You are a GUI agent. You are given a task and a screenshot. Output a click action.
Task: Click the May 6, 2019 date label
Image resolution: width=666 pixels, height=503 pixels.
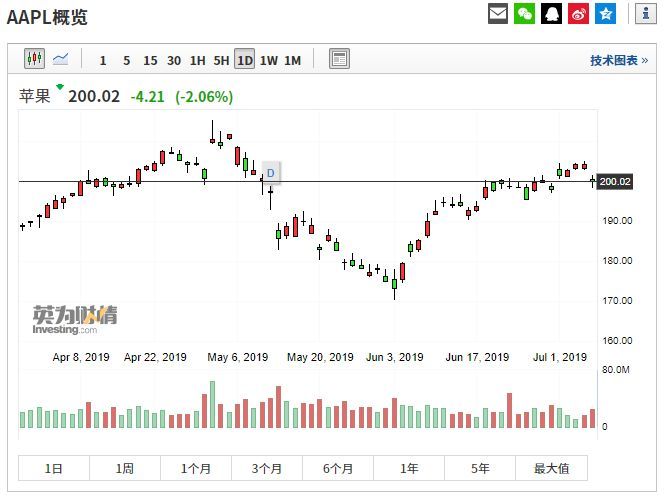coord(237,357)
